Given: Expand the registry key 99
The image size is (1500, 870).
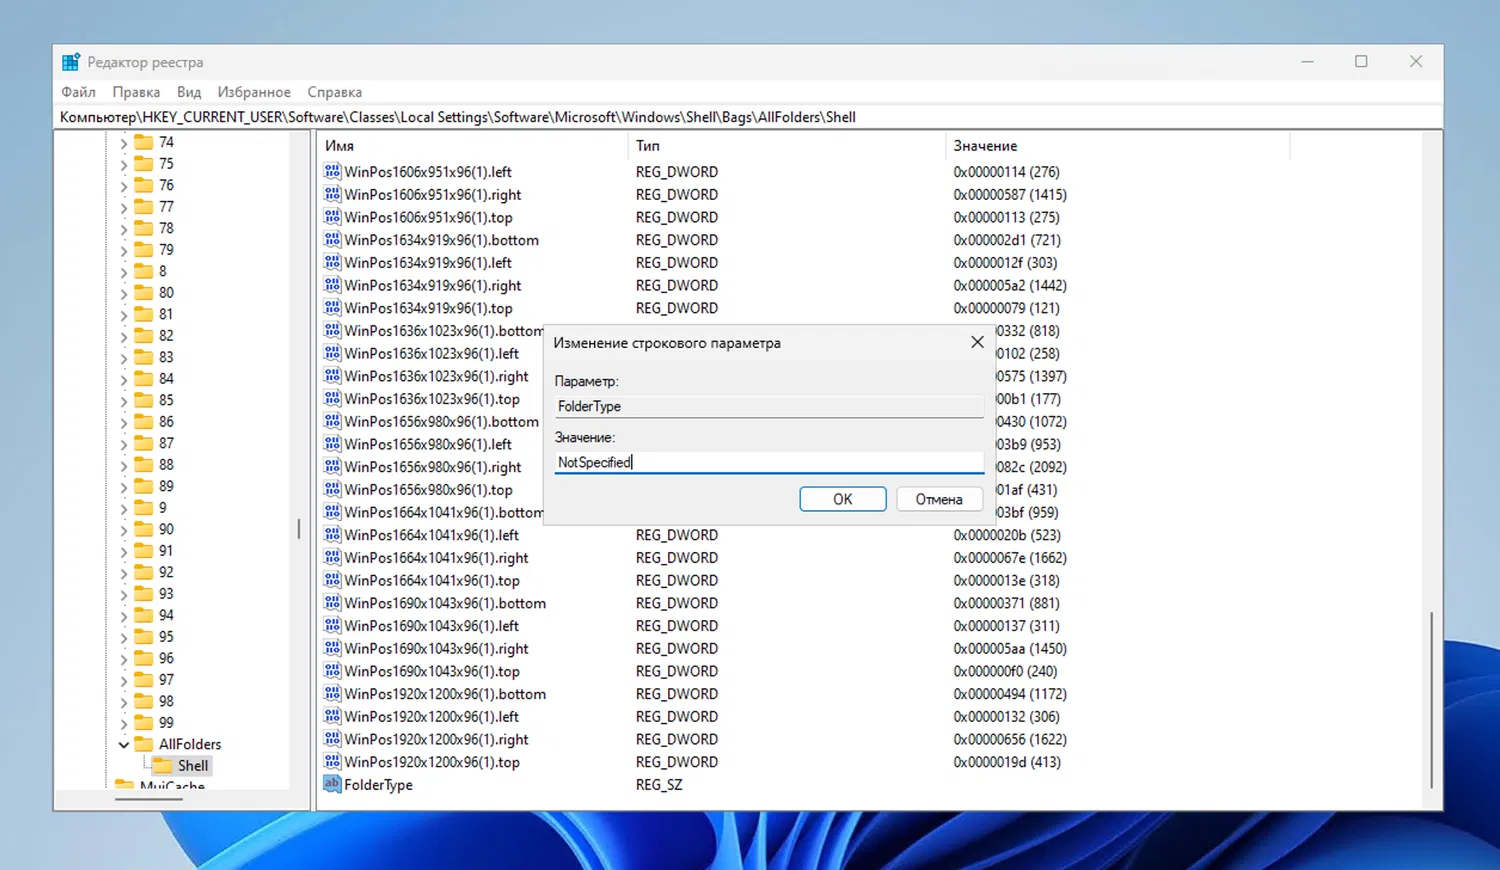Looking at the screenshot, I should [124, 723].
